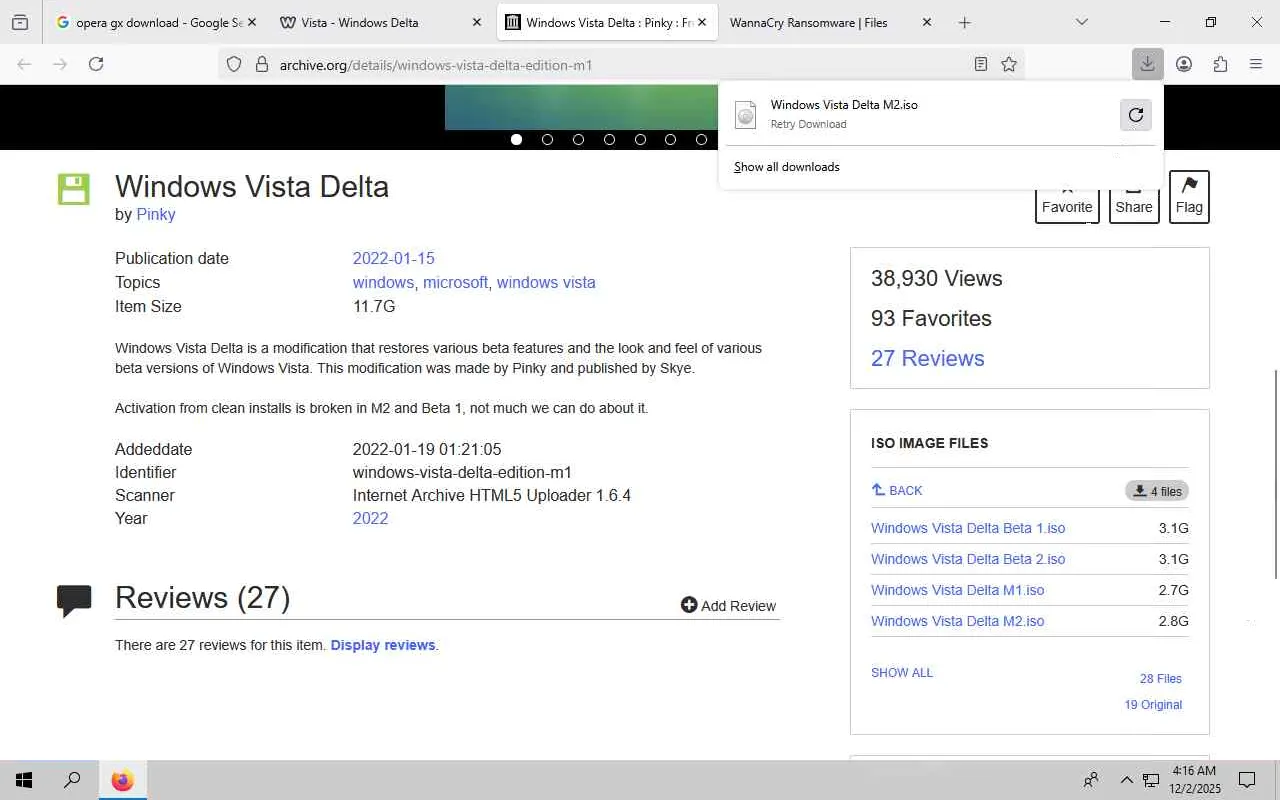Go back to the previous page
Screen dimensions: 1280x800
[24, 64]
